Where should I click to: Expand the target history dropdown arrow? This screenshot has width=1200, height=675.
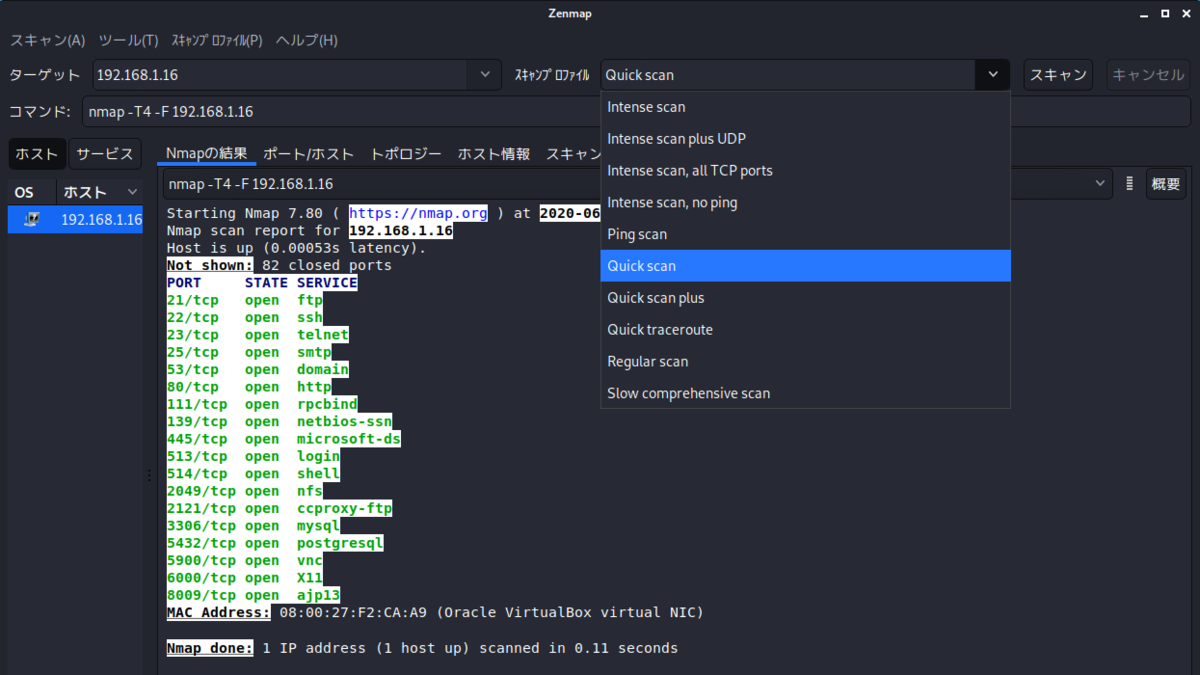[485, 75]
